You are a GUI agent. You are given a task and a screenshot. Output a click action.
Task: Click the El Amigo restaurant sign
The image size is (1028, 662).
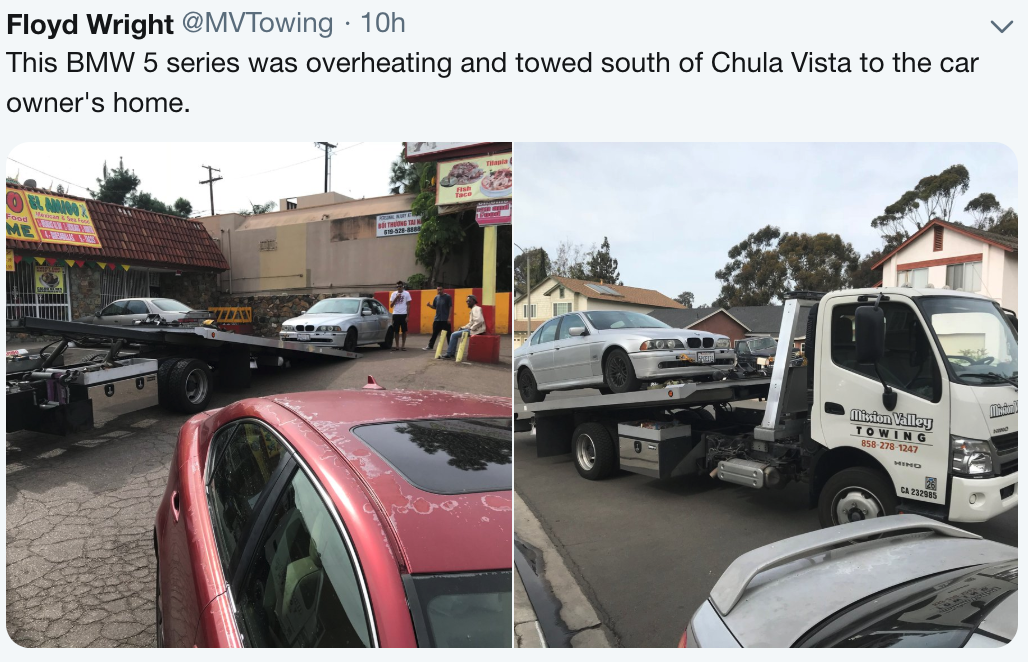(x=51, y=218)
